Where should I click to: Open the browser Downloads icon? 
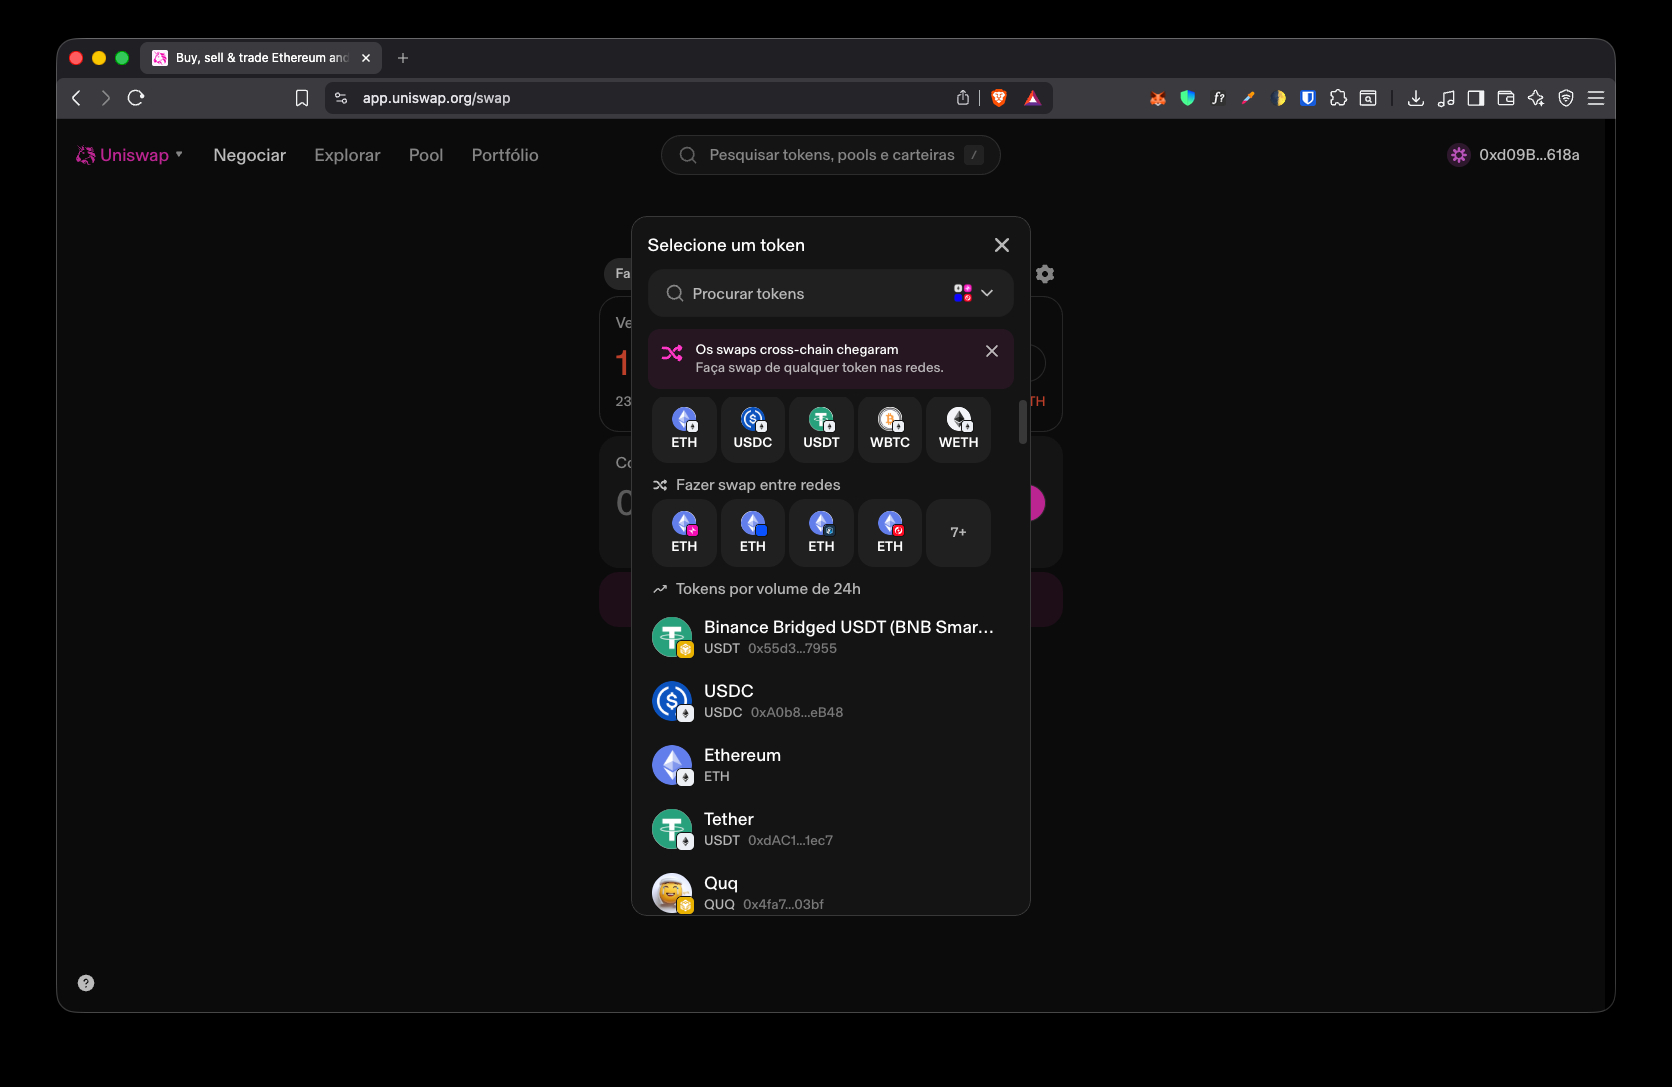pyautogui.click(x=1415, y=98)
